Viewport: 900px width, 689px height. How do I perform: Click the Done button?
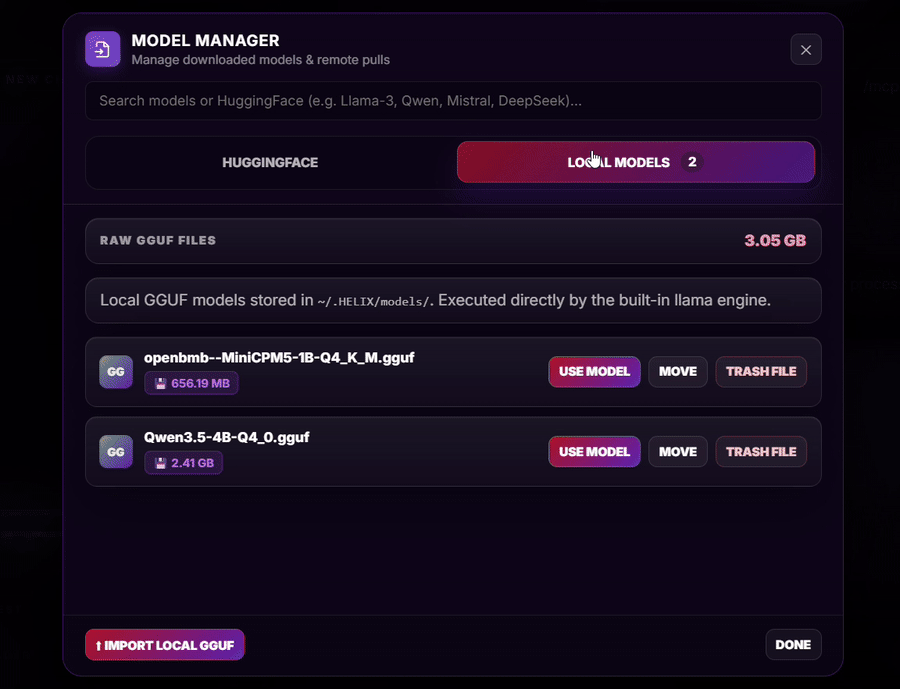click(793, 645)
